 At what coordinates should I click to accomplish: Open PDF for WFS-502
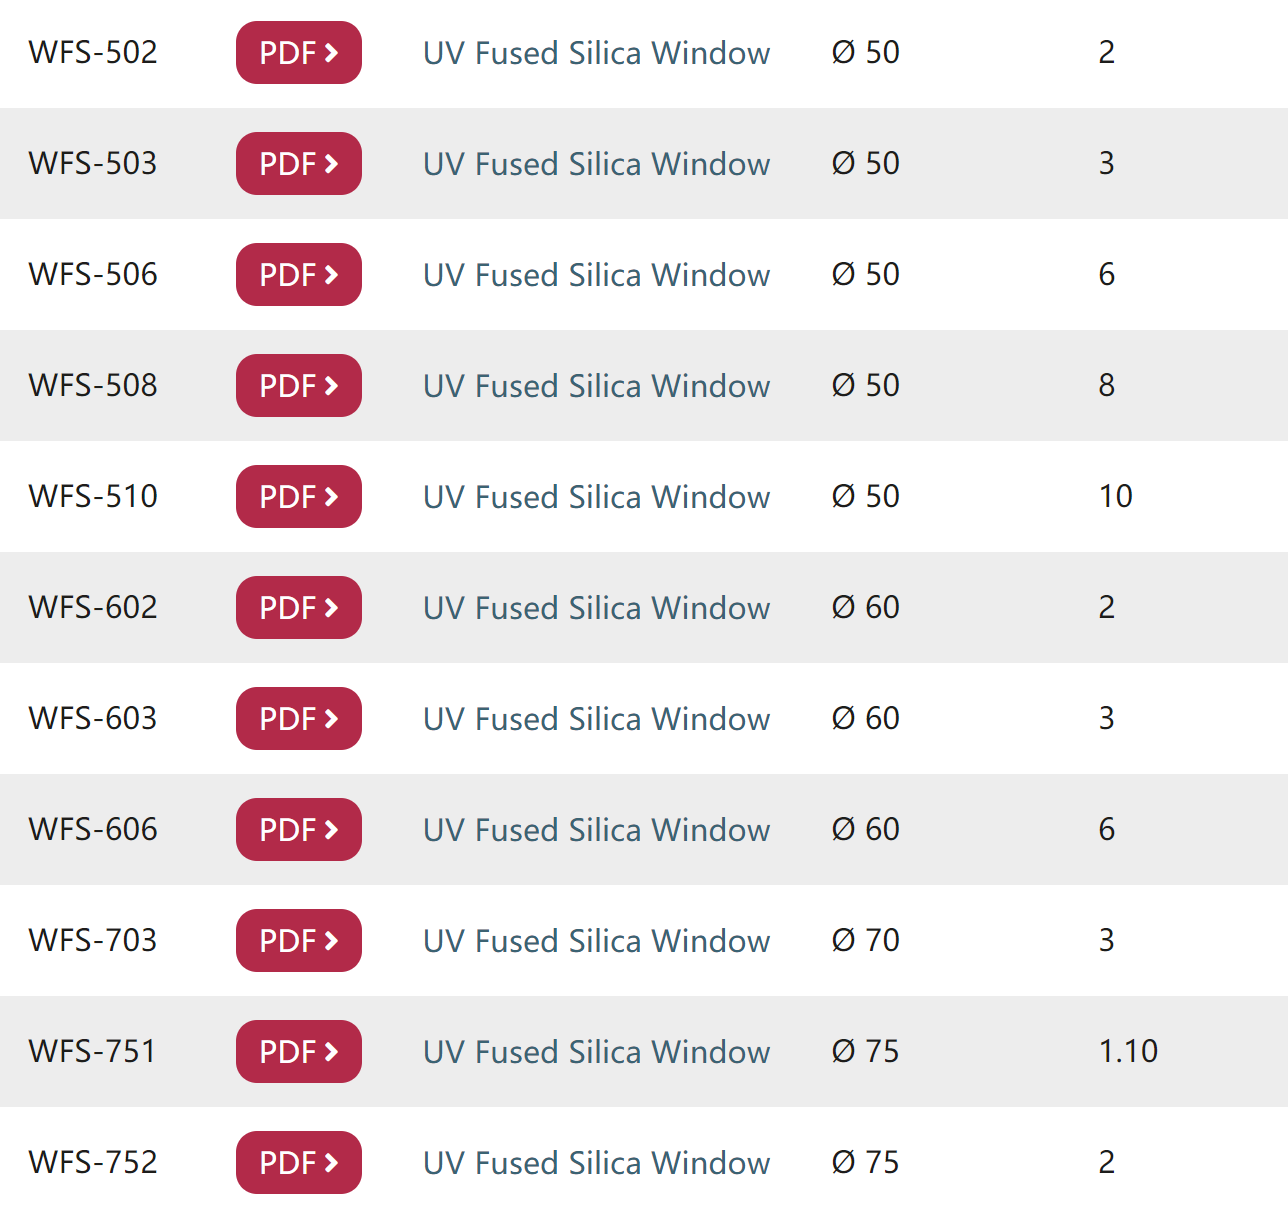point(298,53)
